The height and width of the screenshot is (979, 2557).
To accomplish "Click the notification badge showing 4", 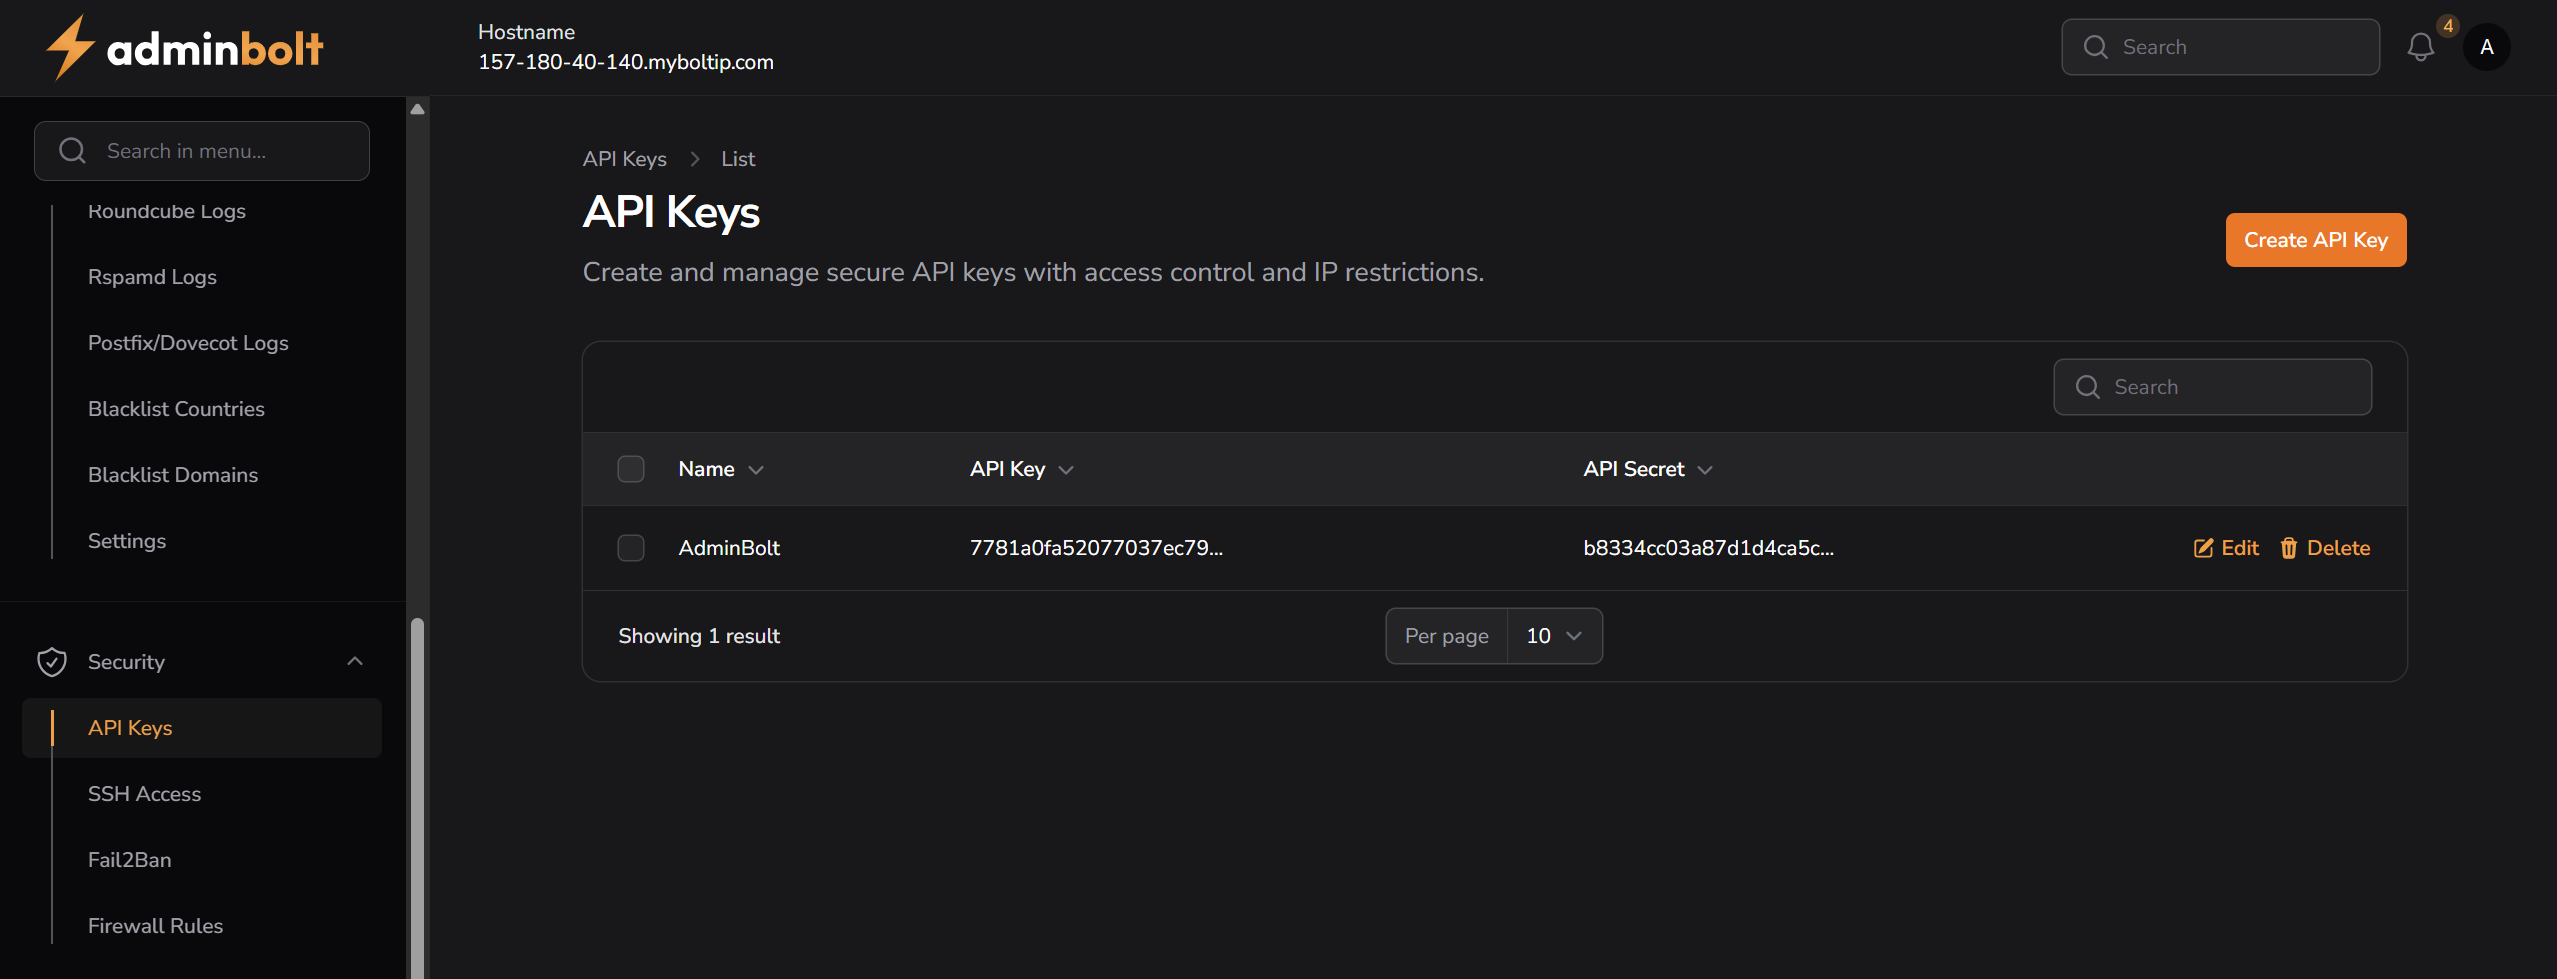I will [x=2447, y=25].
